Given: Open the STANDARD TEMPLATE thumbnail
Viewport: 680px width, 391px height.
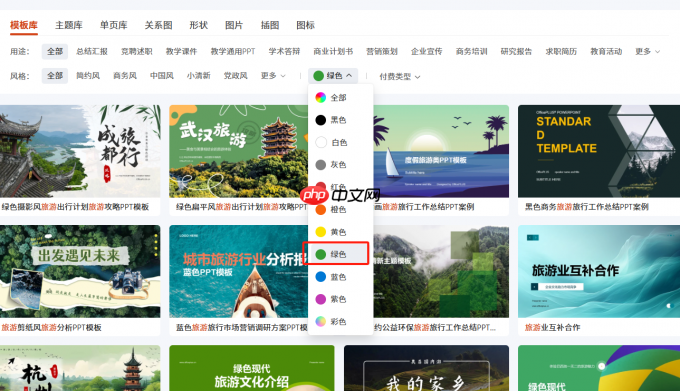Looking at the screenshot, I should click(x=599, y=151).
